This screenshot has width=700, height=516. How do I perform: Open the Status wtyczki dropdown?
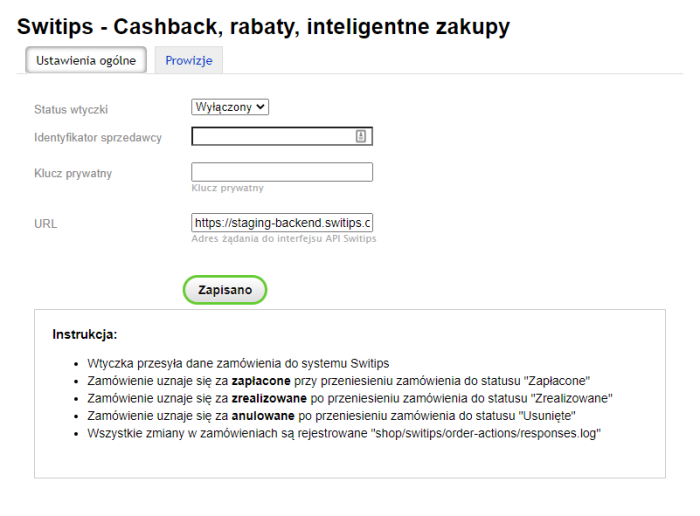tap(230, 107)
